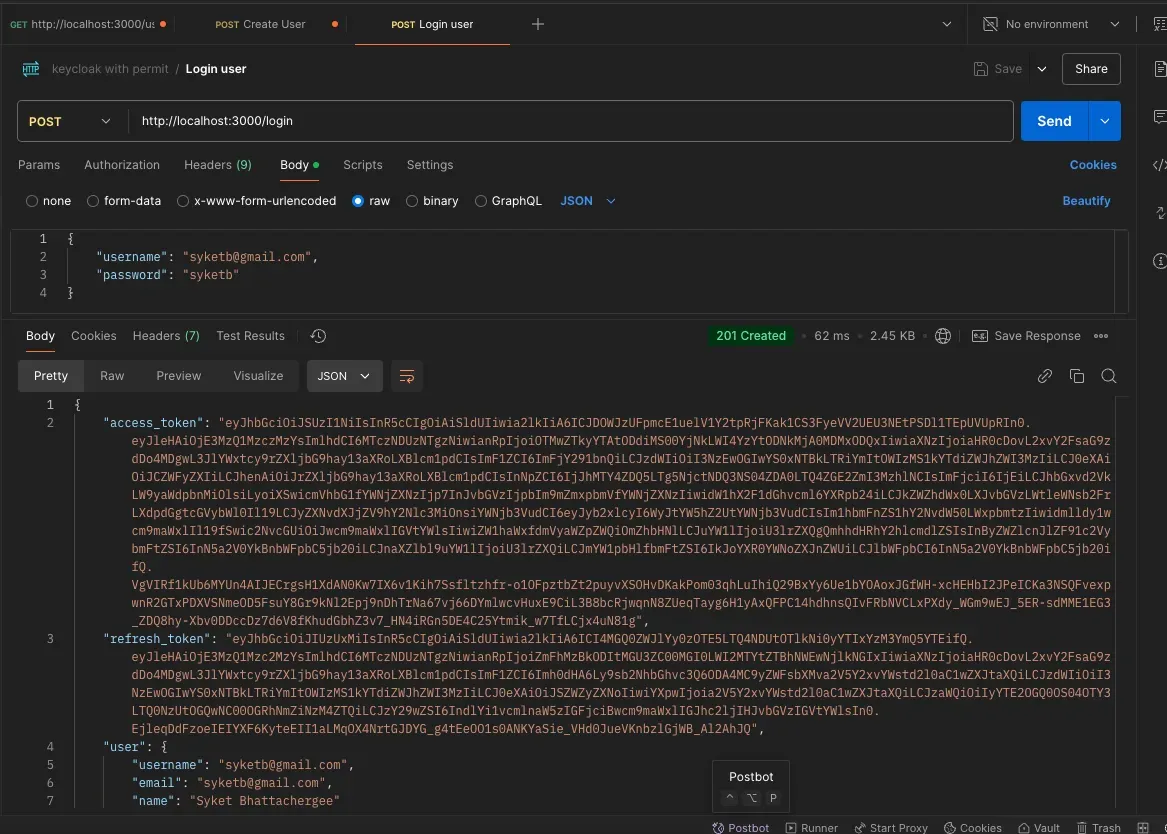Open the Send button dropdown arrow
This screenshot has width=1167, height=834.
(x=1104, y=121)
